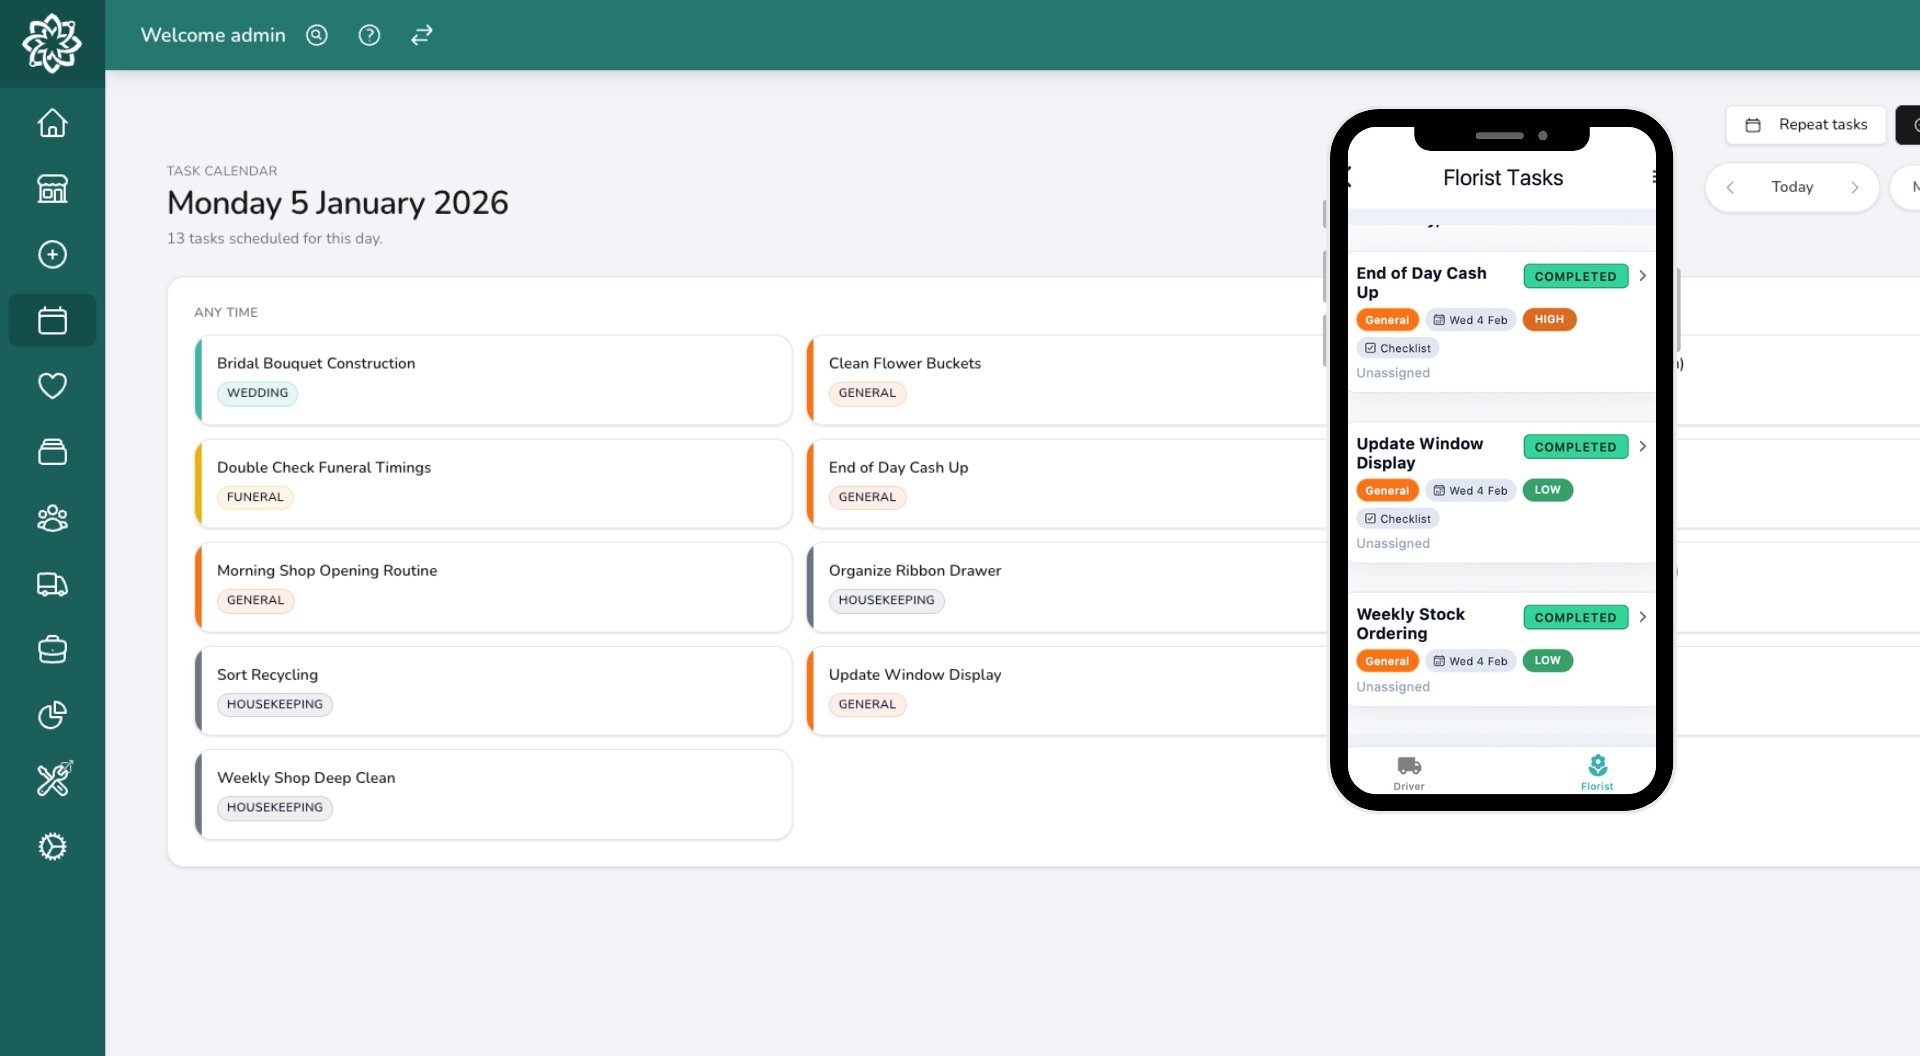Select the Florist tab in phone footer
Image resolution: width=1920 pixels, height=1056 pixels.
click(x=1597, y=771)
